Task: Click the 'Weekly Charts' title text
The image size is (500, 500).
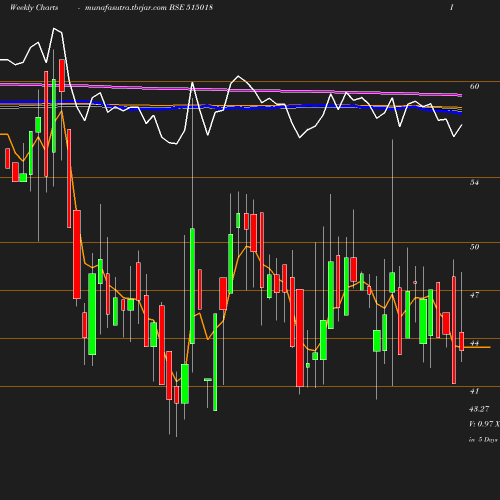Action: click(x=34, y=7)
